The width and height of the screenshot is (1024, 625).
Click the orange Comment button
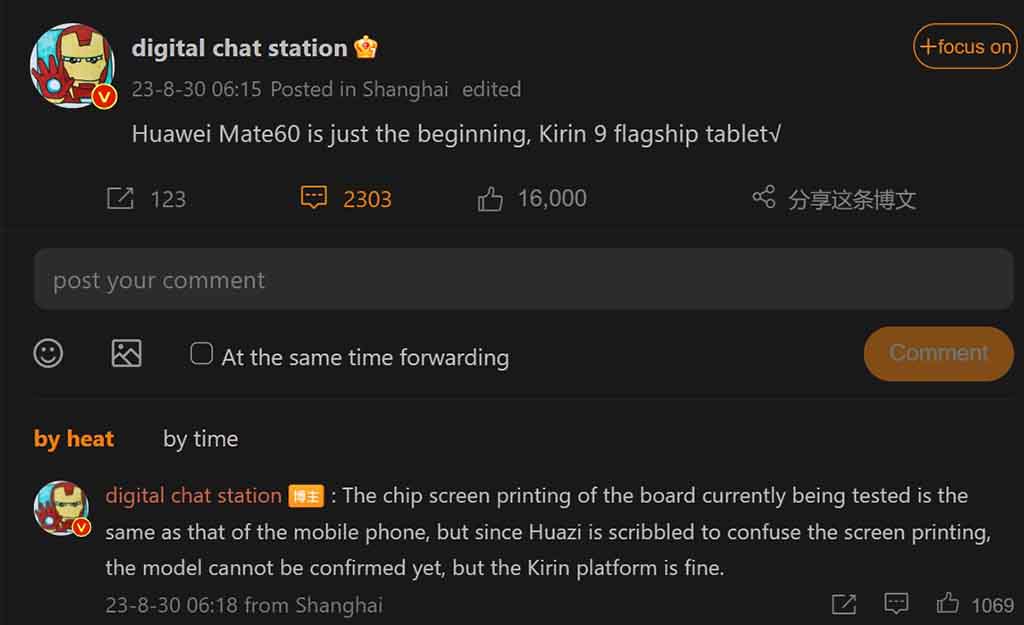coord(938,353)
